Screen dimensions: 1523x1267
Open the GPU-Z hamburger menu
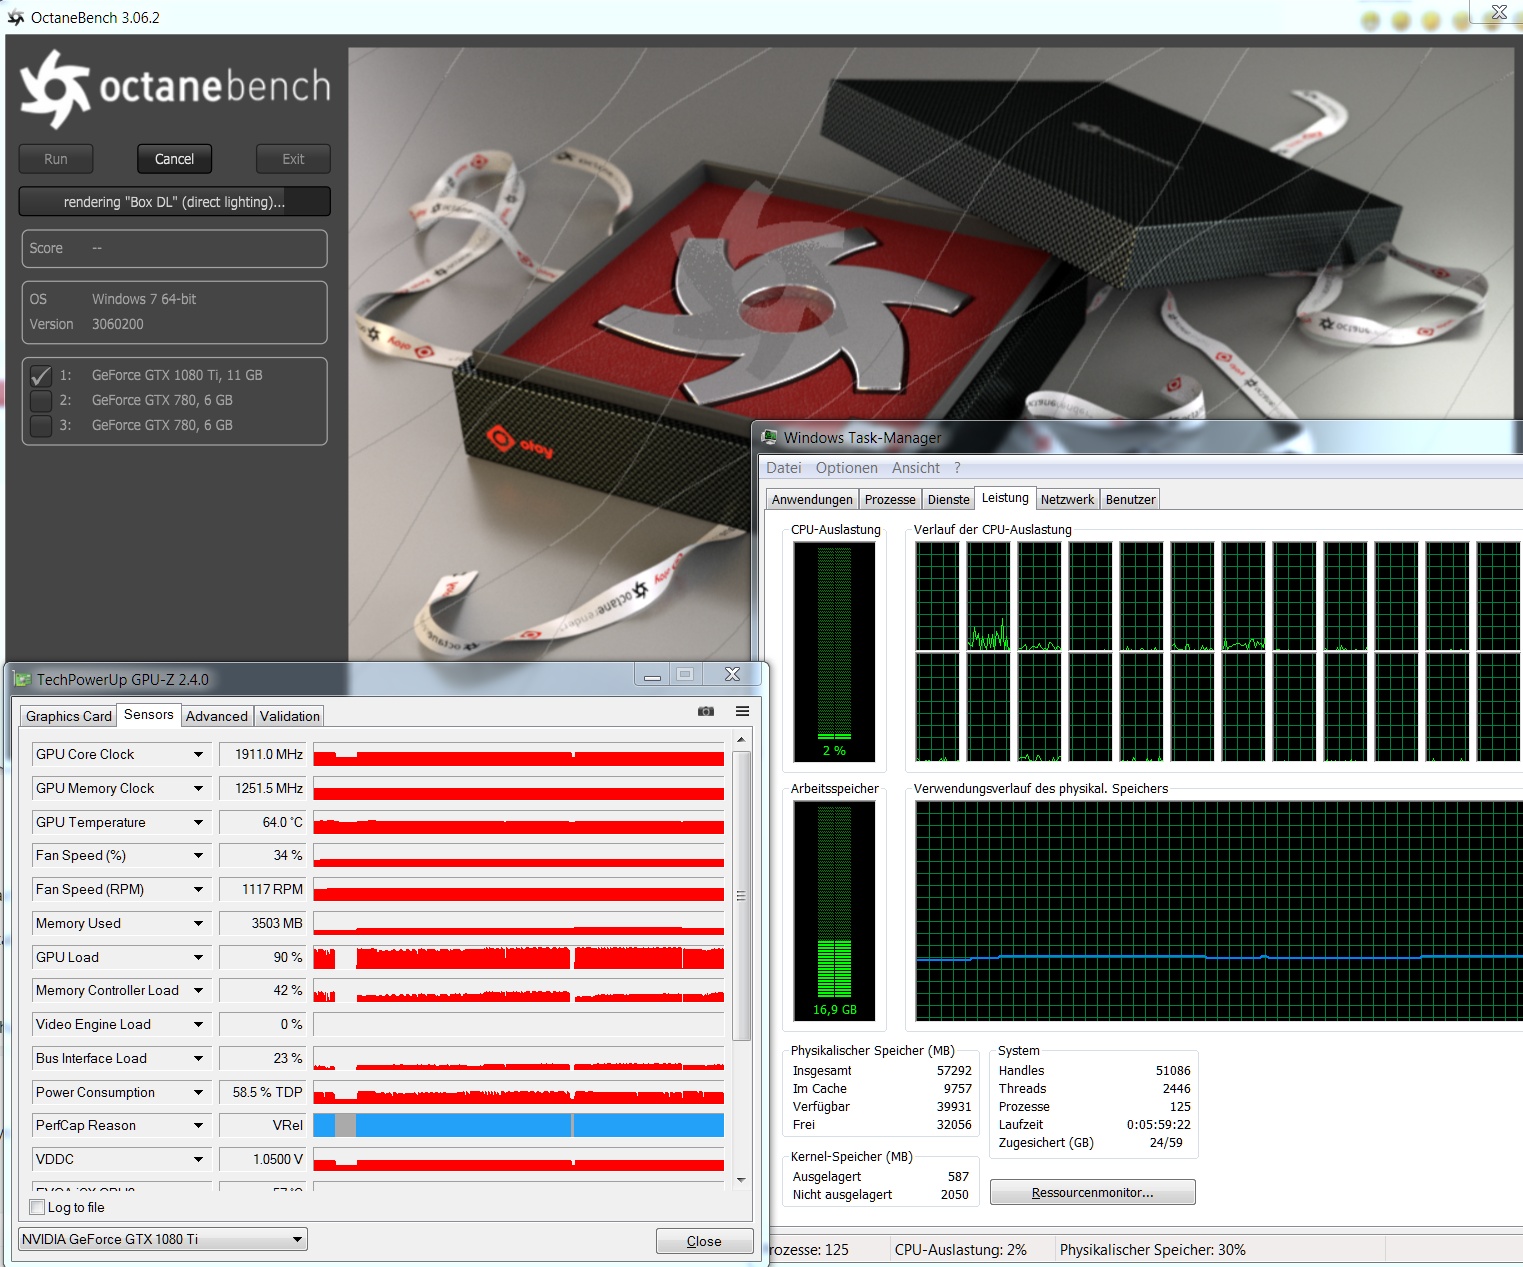coord(742,711)
